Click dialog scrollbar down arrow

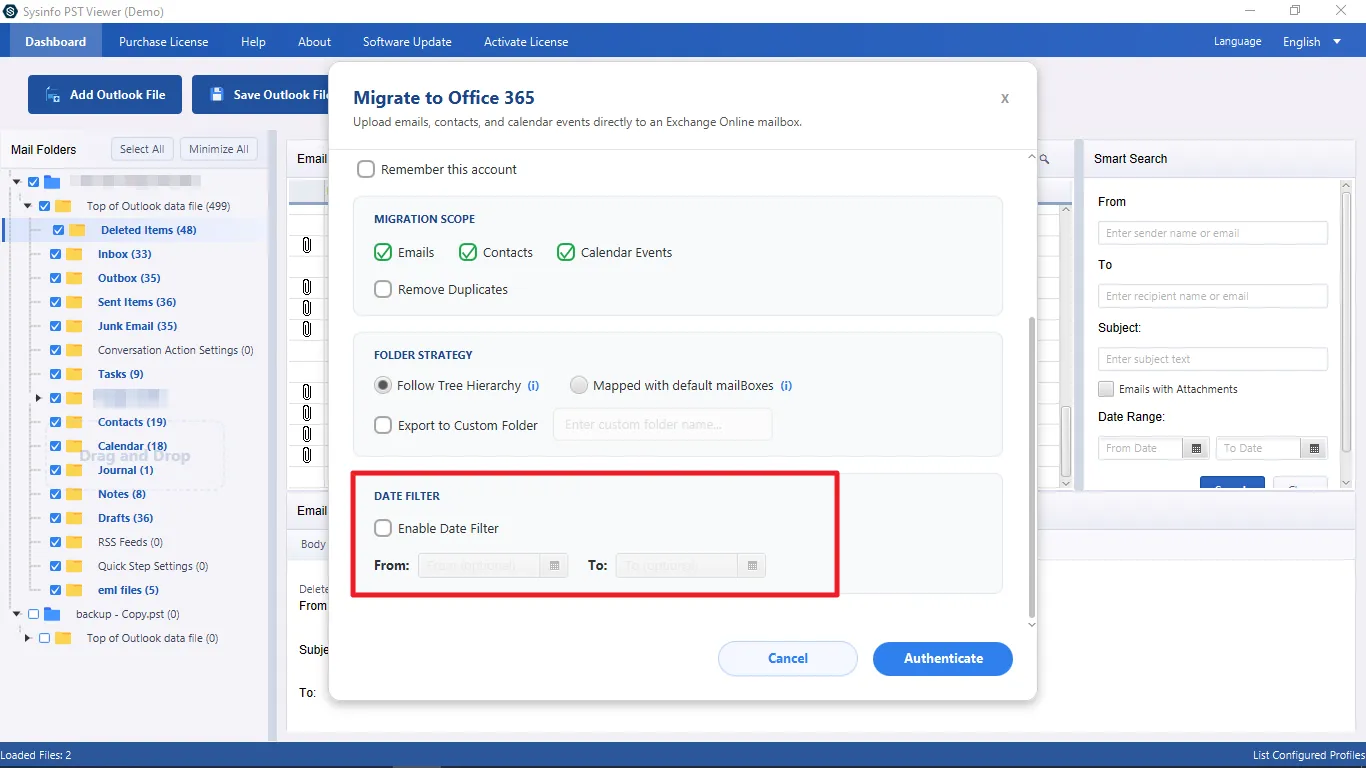point(1032,625)
